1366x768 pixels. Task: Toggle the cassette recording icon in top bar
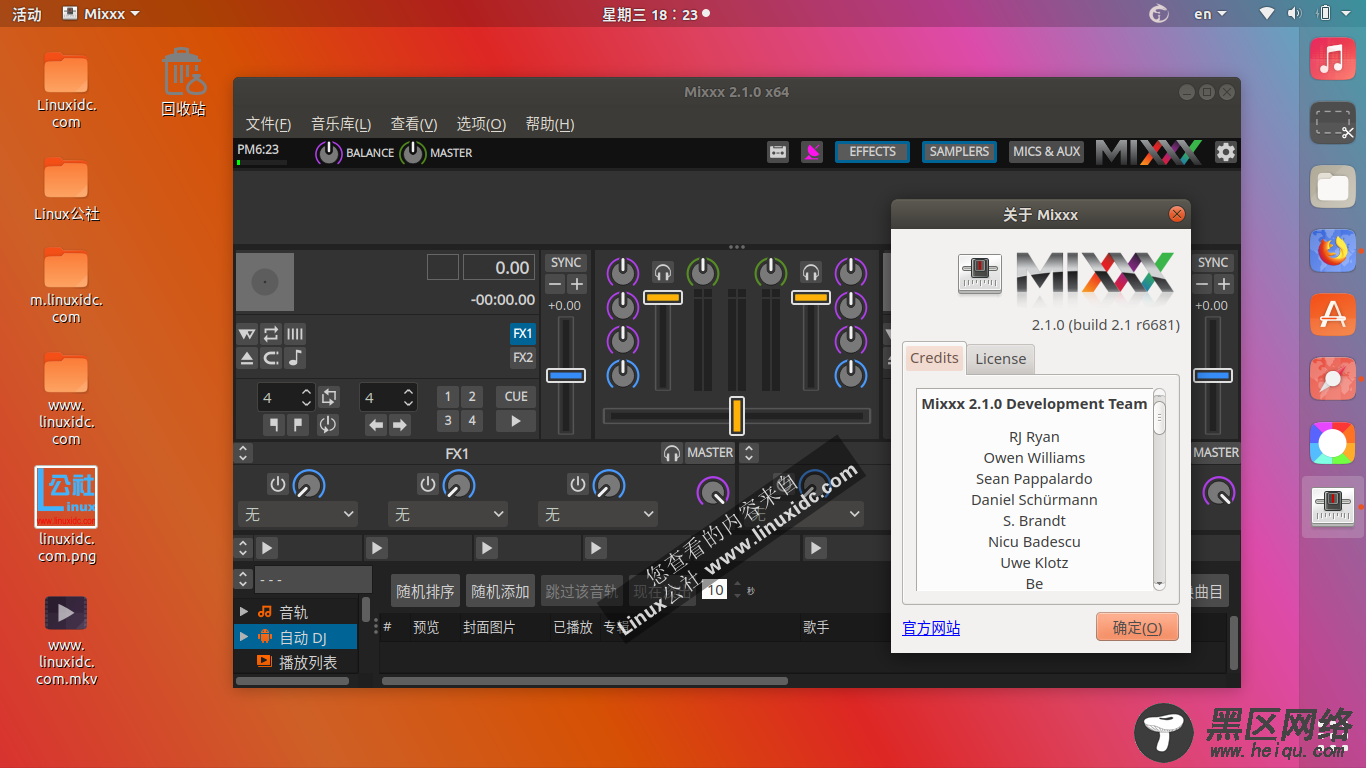[778, 152]
